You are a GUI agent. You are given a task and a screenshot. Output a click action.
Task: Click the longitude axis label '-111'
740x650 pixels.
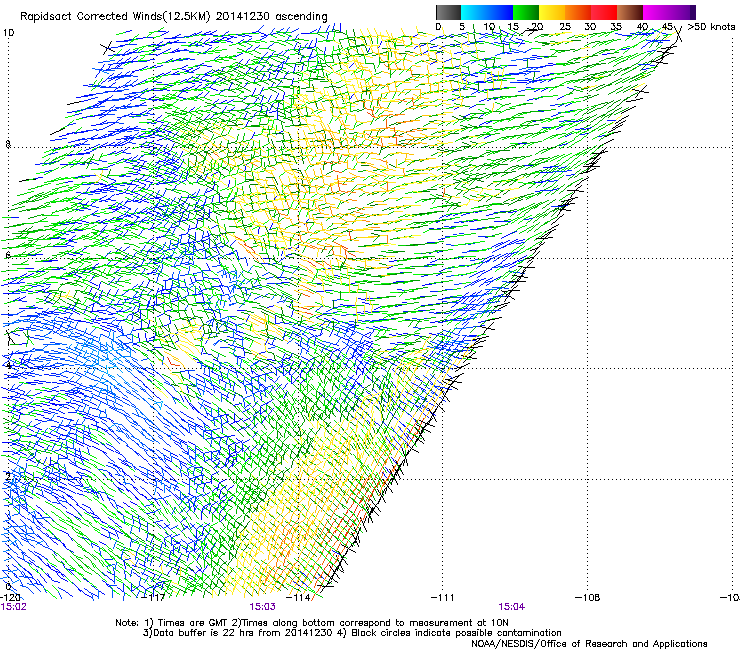click(x=443, y=598)
